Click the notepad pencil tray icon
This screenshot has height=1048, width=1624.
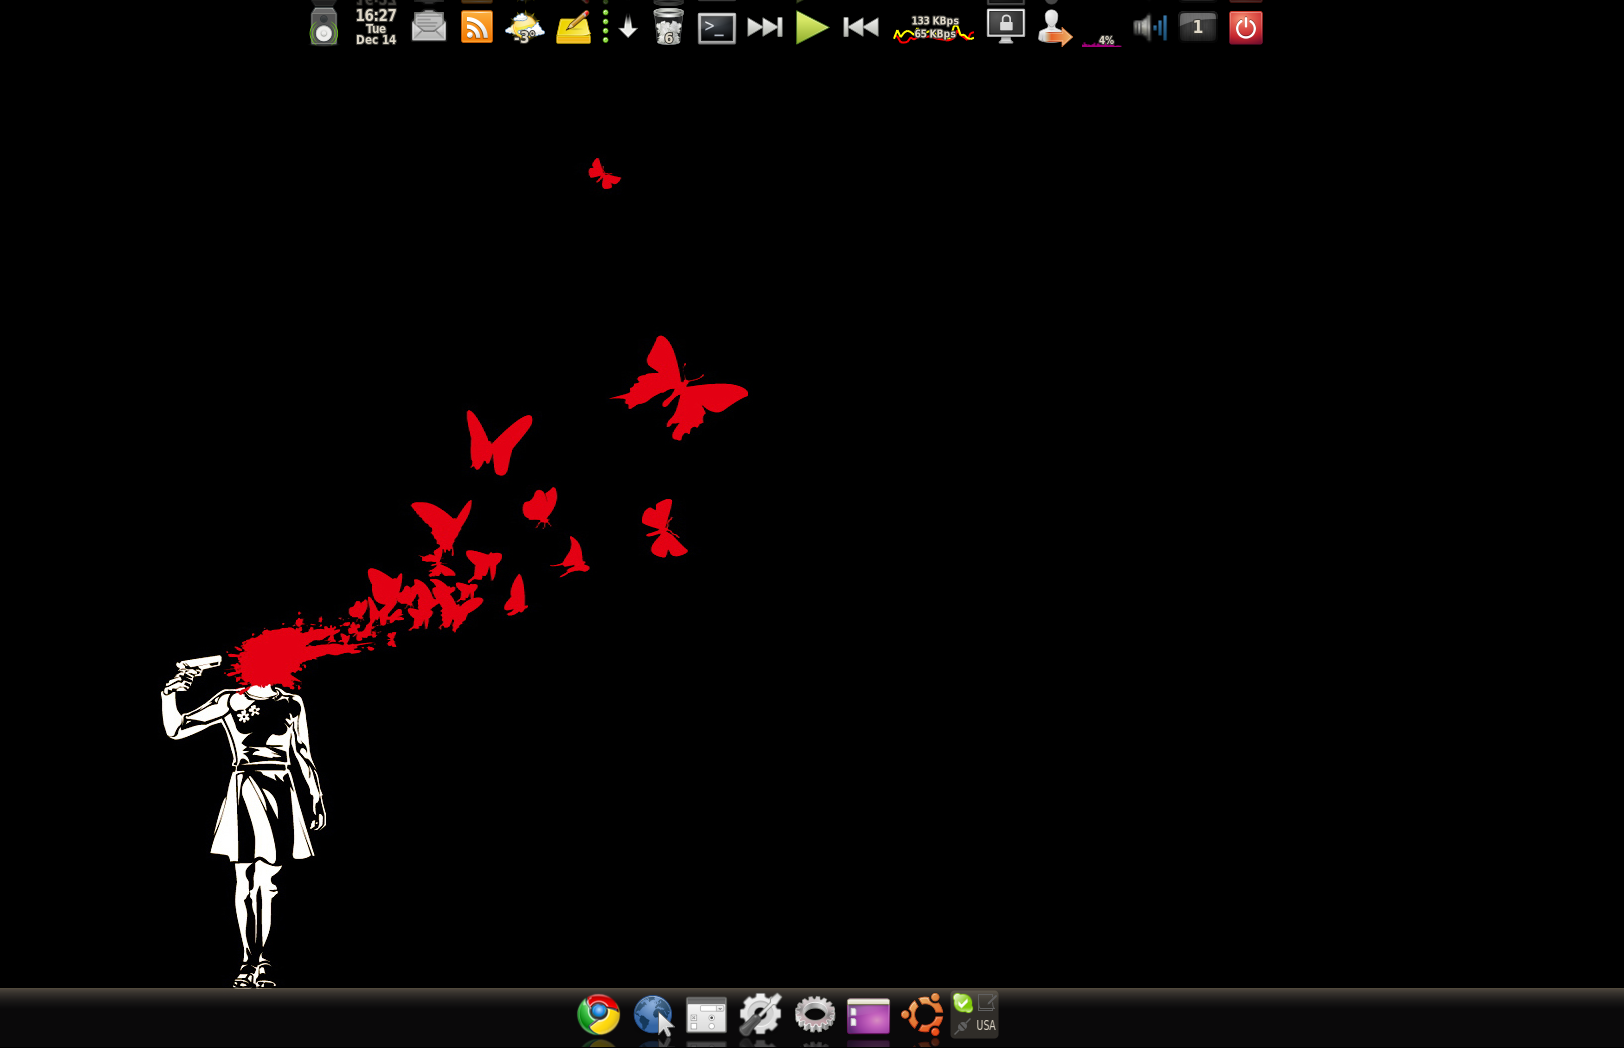[x=987, y=1002]
